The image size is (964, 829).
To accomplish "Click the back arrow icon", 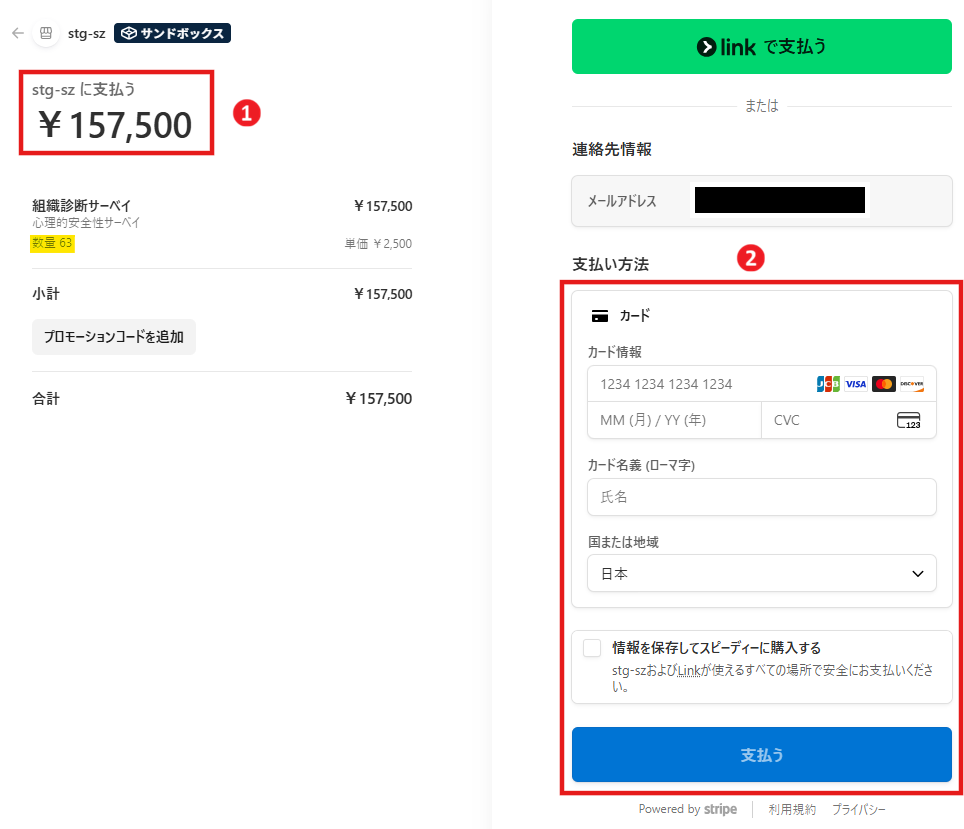I will (x=17, y=33).
